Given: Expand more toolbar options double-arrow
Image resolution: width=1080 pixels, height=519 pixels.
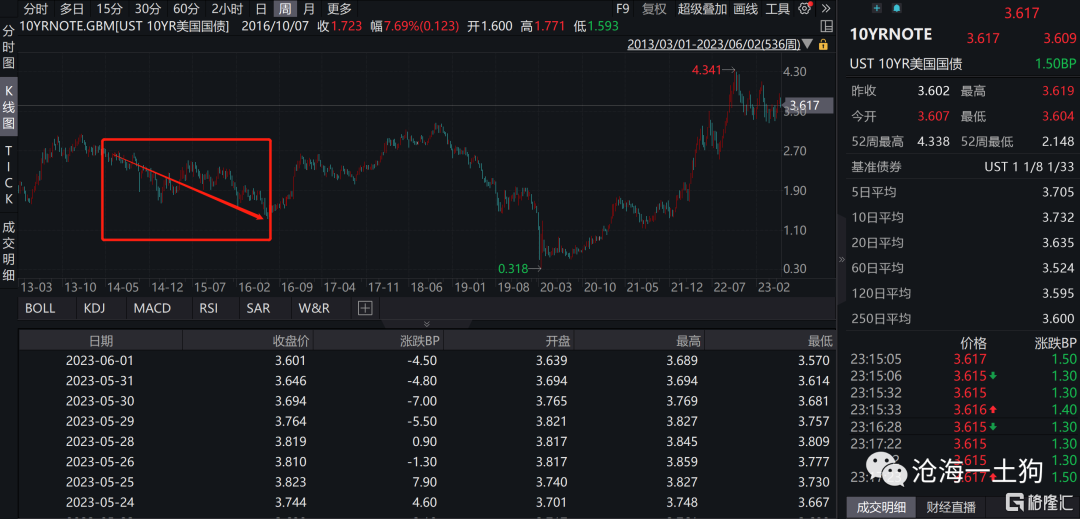Looking at the screenshot, I should (824, 9).
